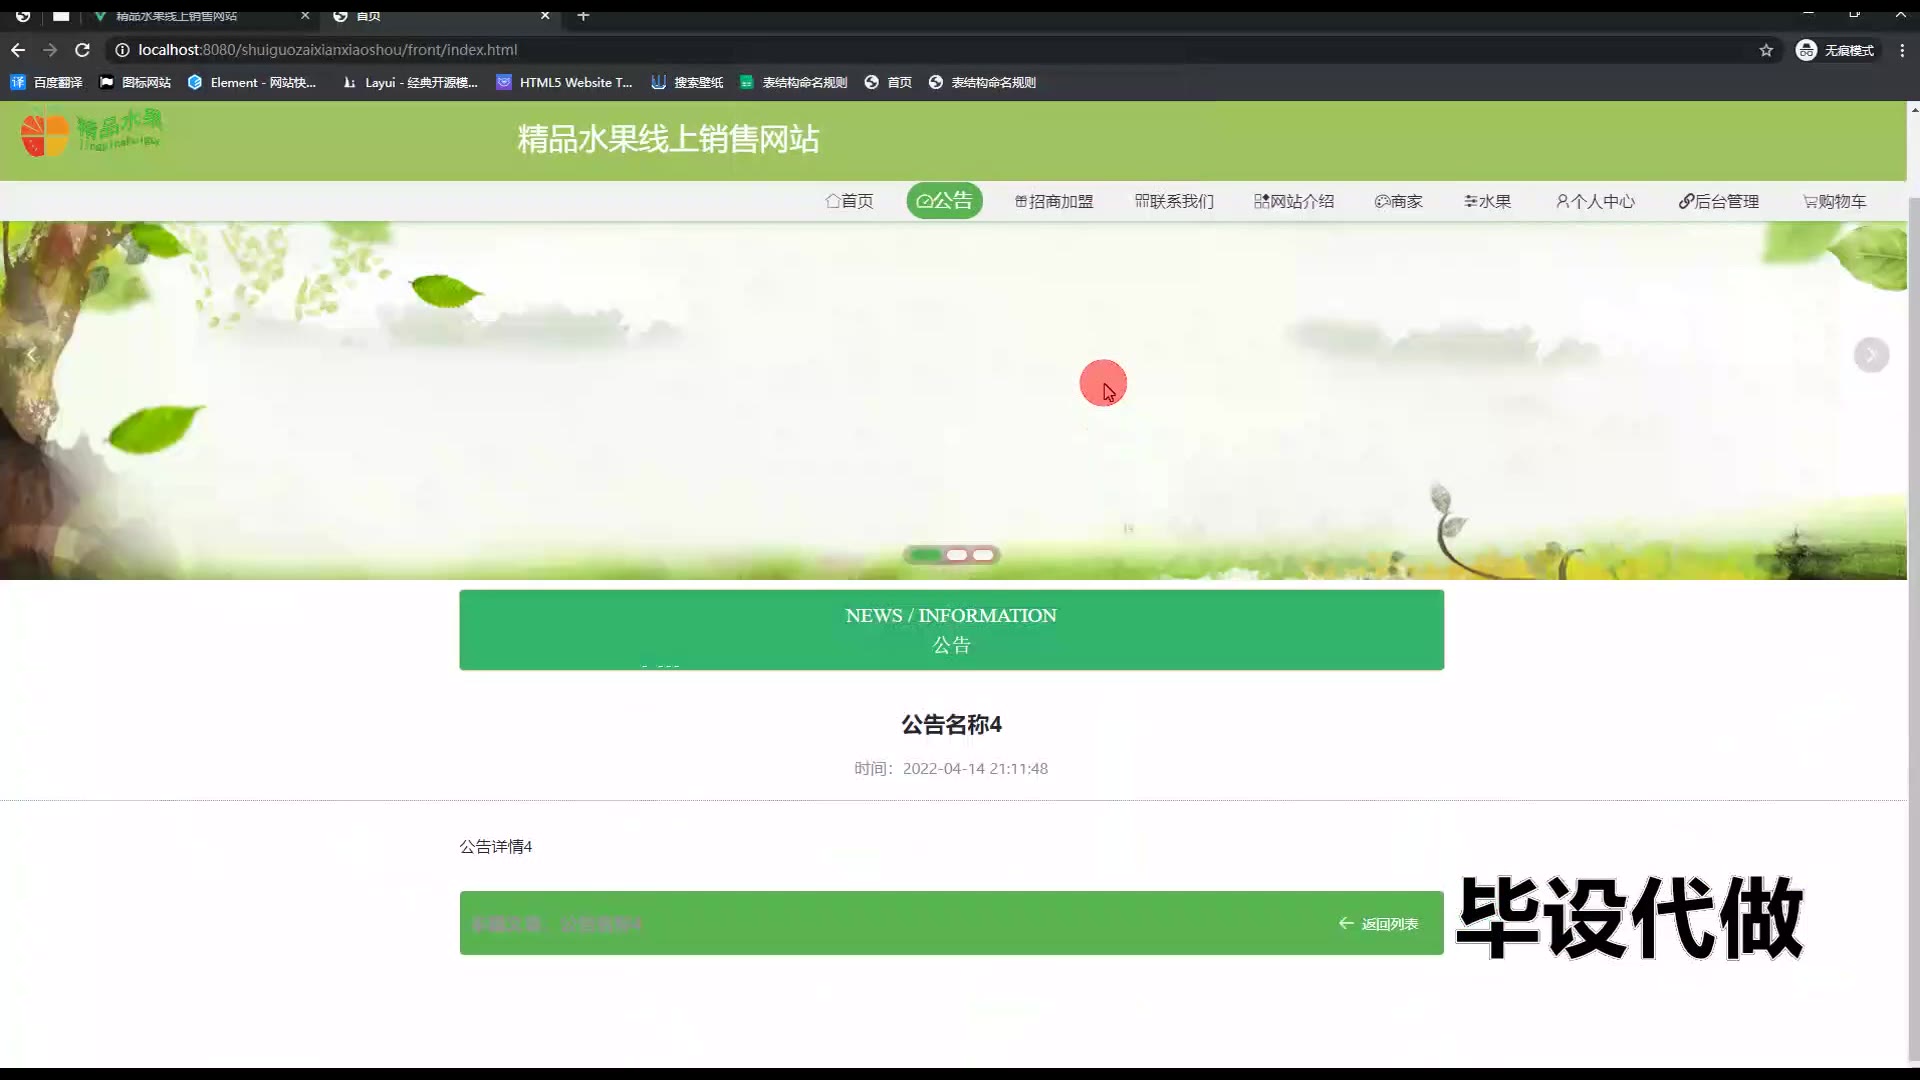This screenshot has height=1080, width=1920.
Task: Open 个人中心 in the navigation
Action: pos(1595,201)
